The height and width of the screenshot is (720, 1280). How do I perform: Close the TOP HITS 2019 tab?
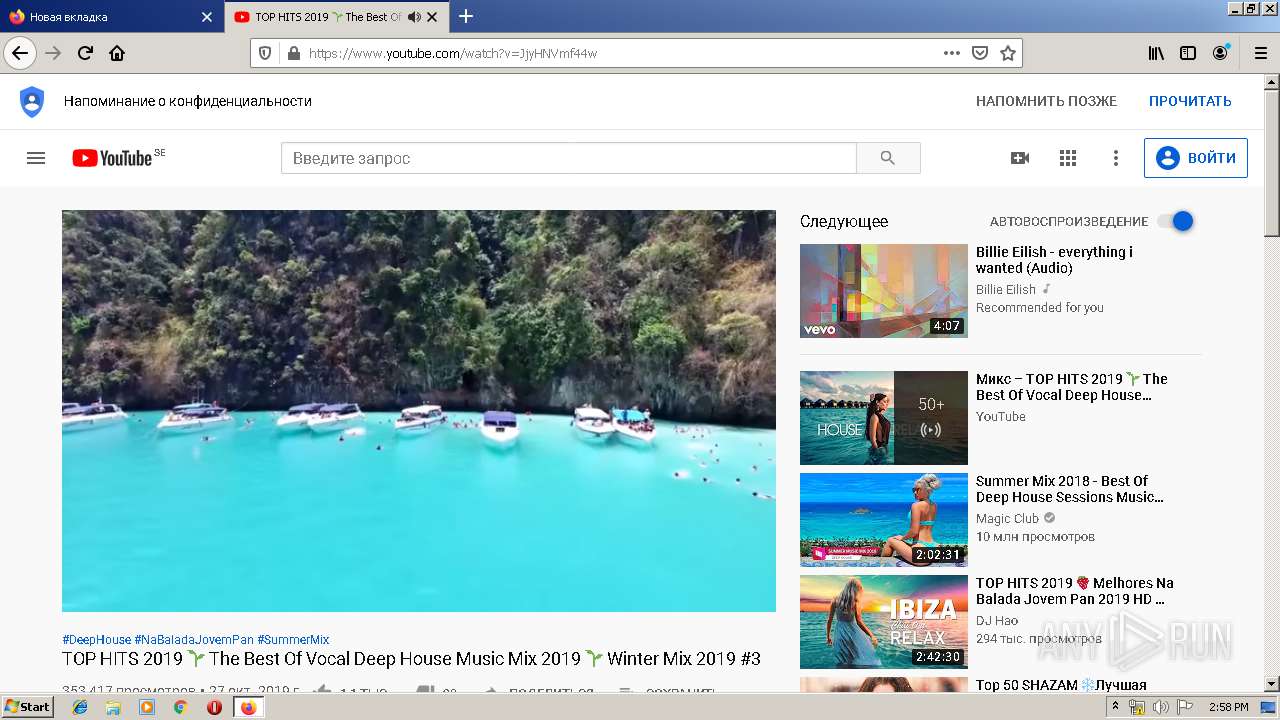coord(432,17)
